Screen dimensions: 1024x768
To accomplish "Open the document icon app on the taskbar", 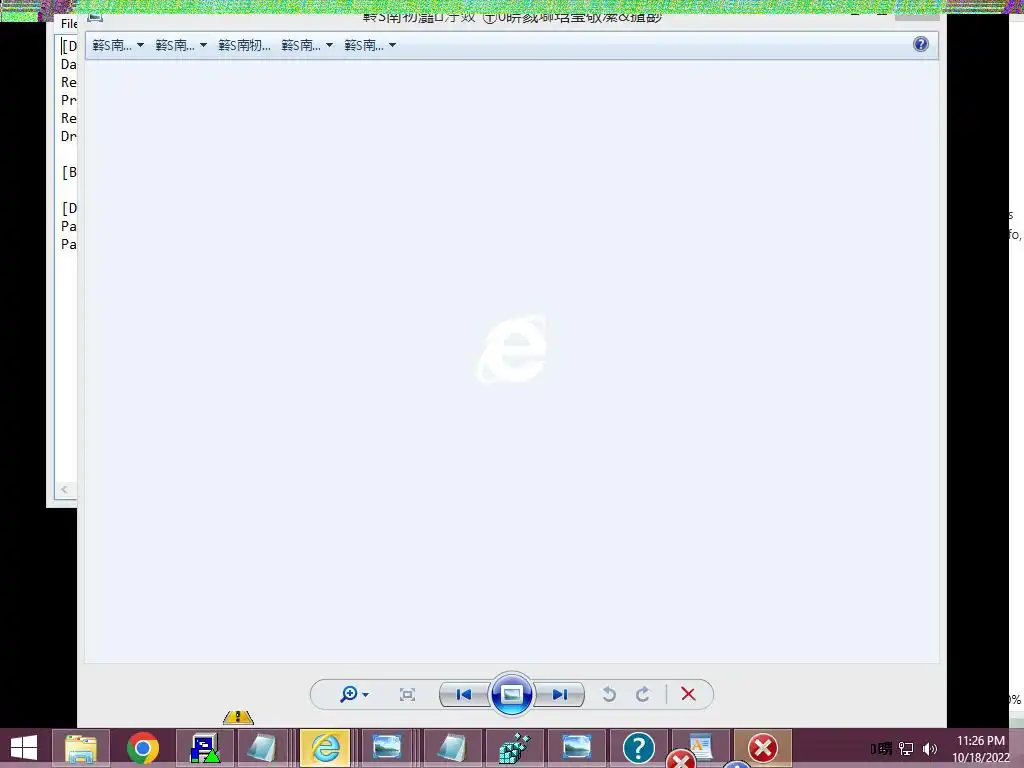I will pos(700,748).
